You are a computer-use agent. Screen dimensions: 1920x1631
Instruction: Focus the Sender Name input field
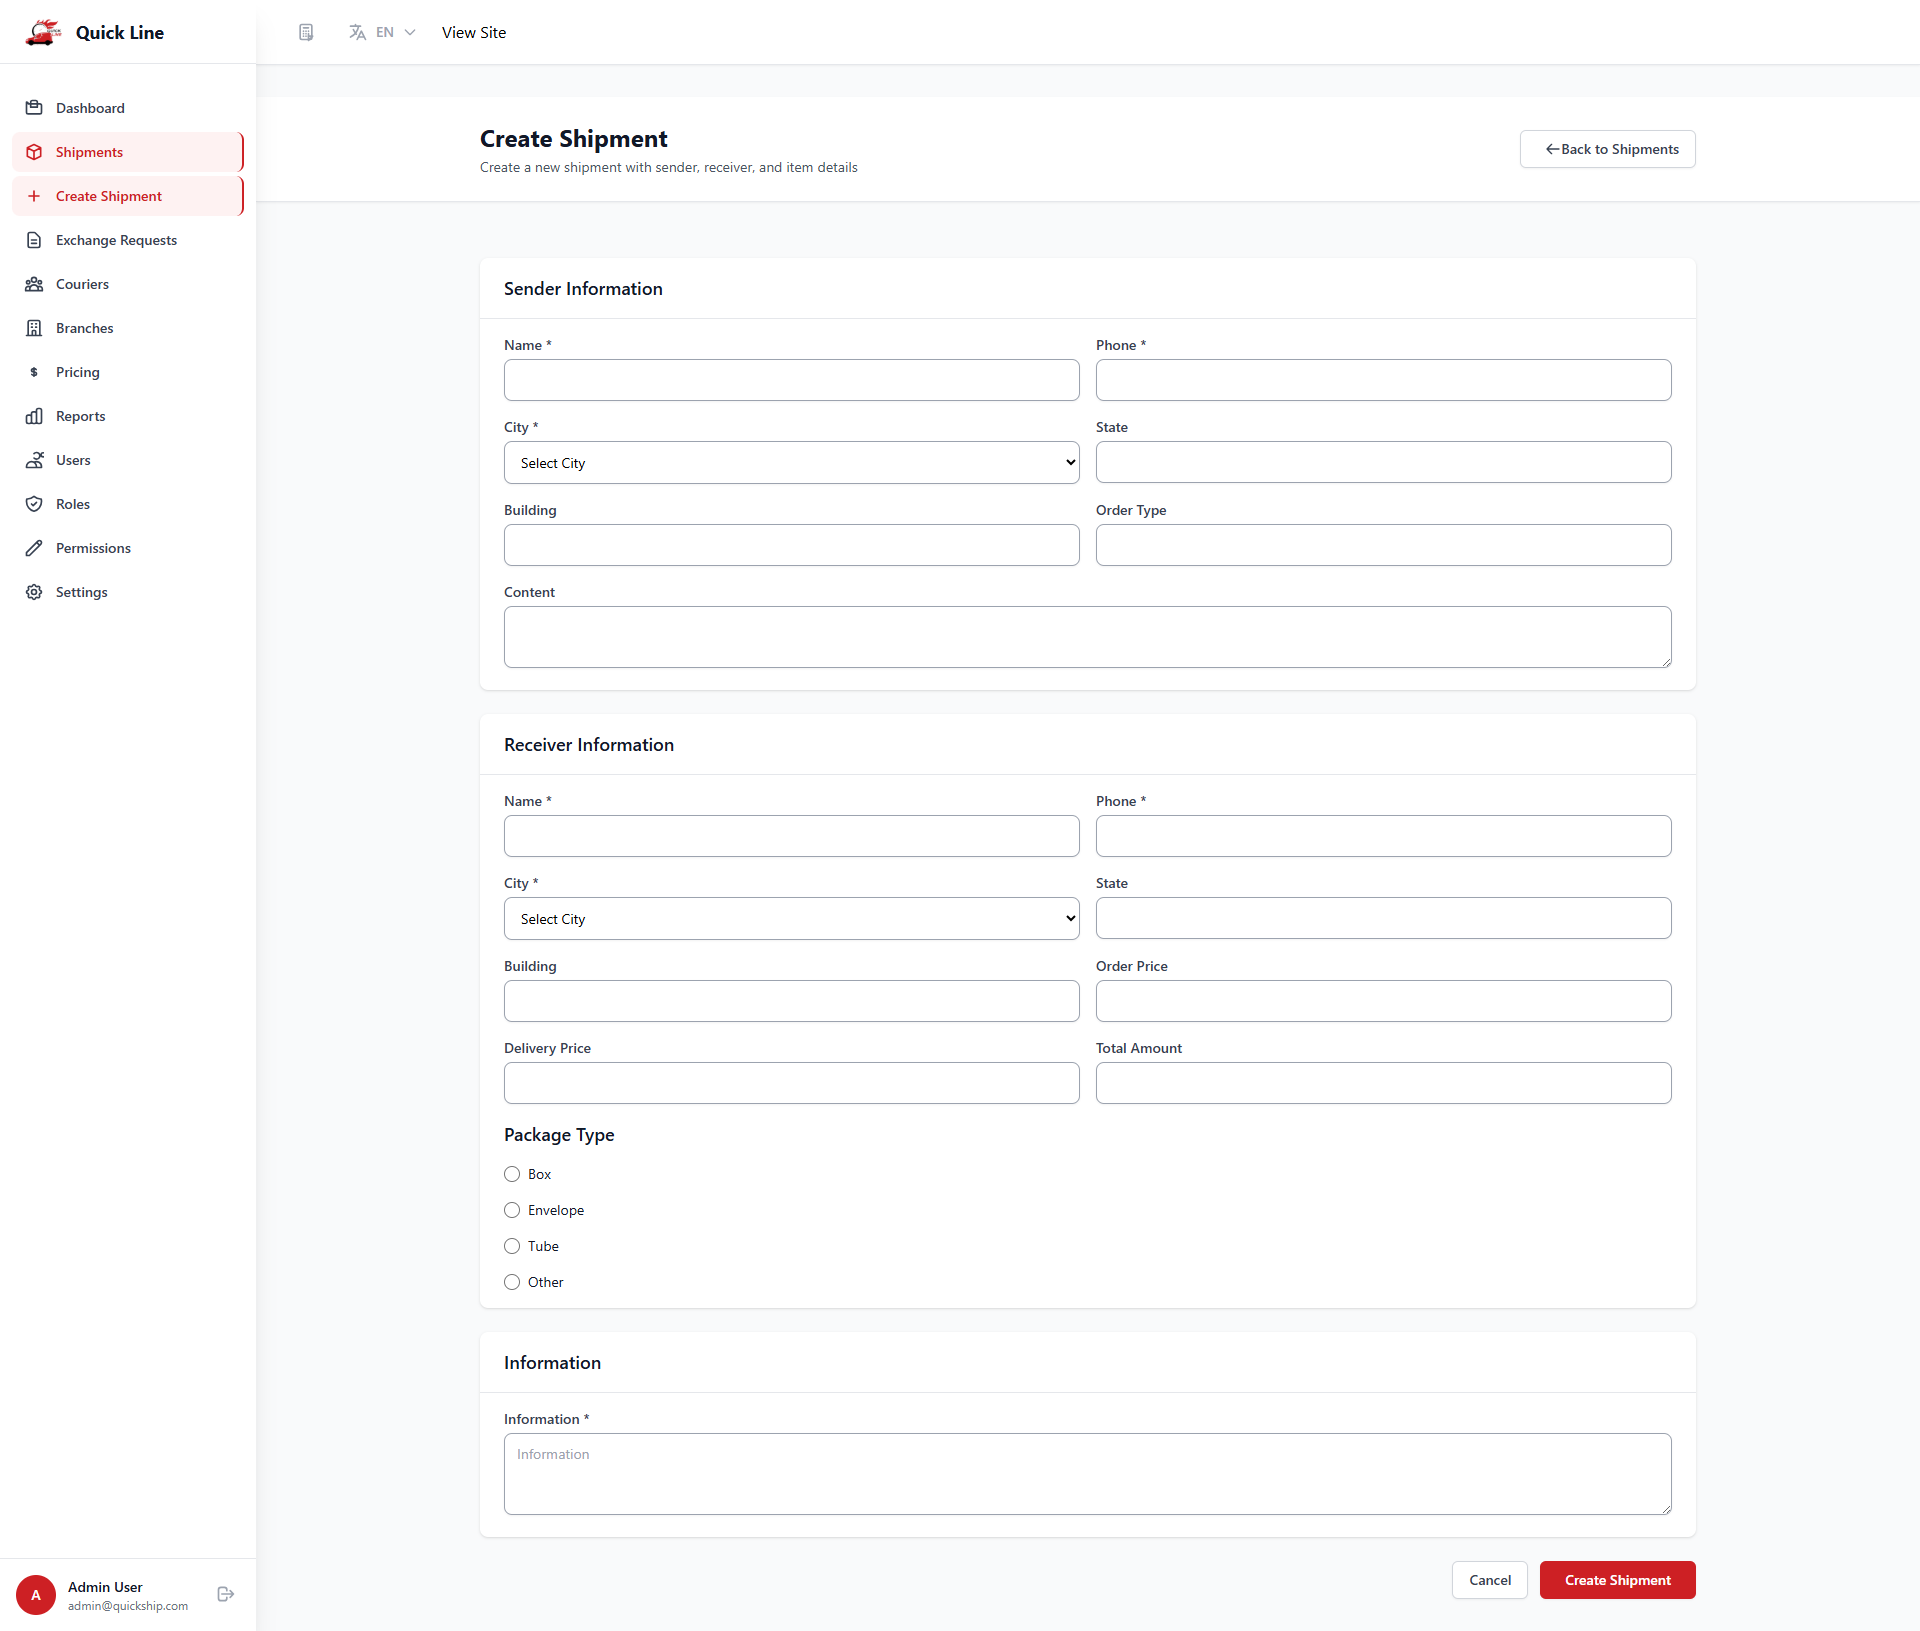click(791, 380)
